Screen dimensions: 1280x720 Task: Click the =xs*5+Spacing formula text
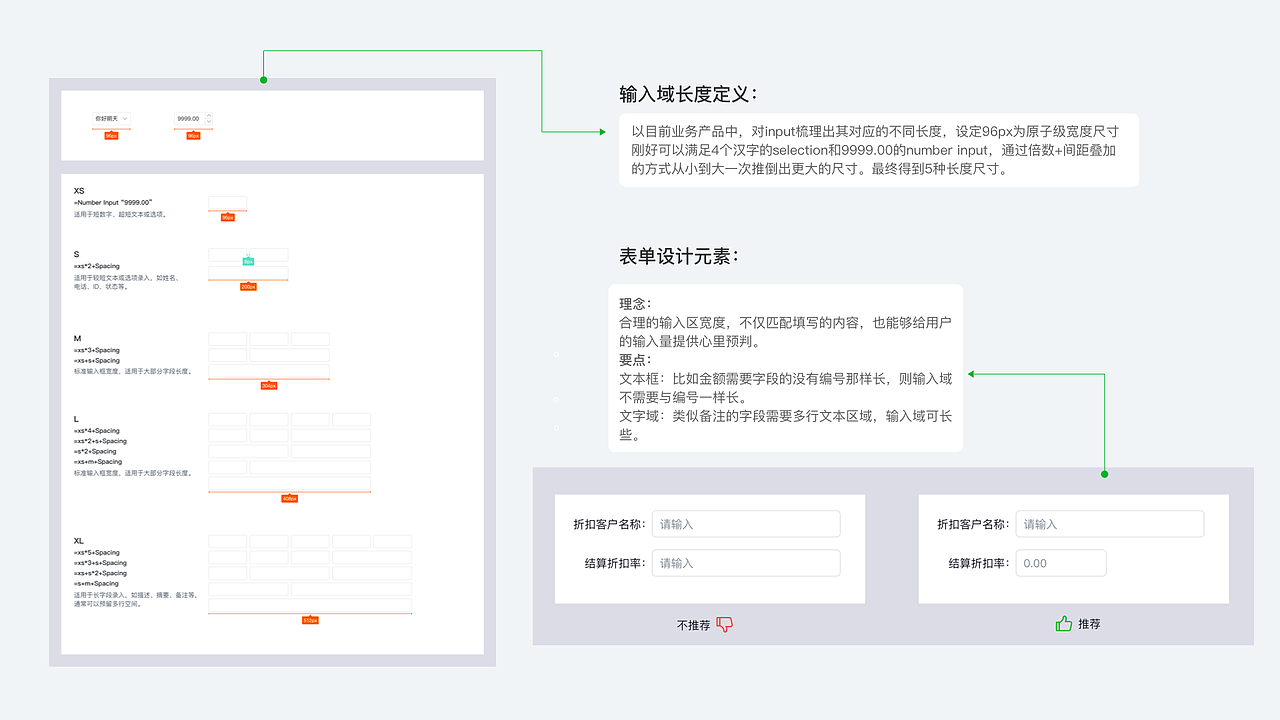coord(96,552)
